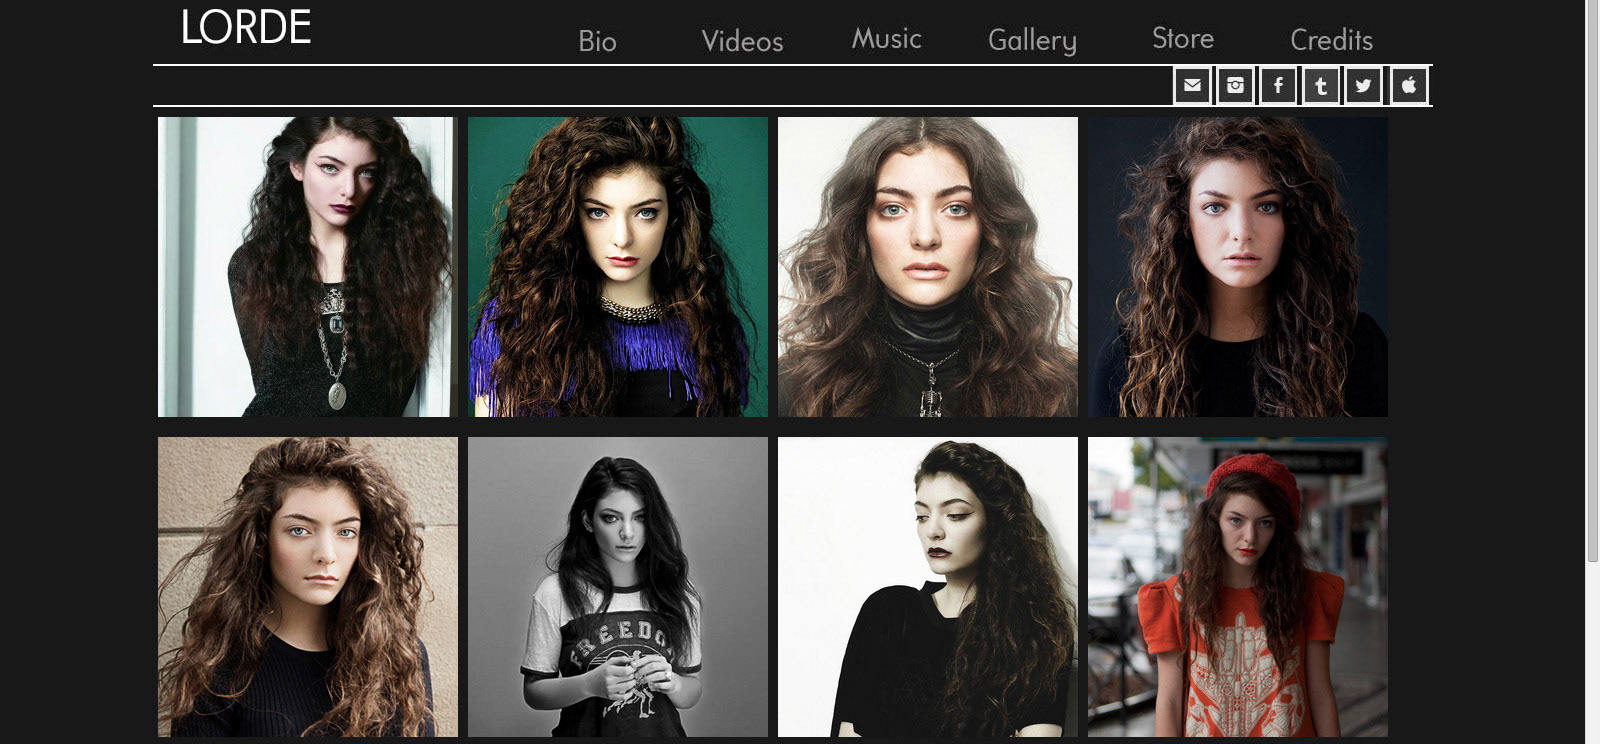This screenshot has height=744, width=1600.
Task: Open the Twitter bird icon
Action: [1363, 86]
